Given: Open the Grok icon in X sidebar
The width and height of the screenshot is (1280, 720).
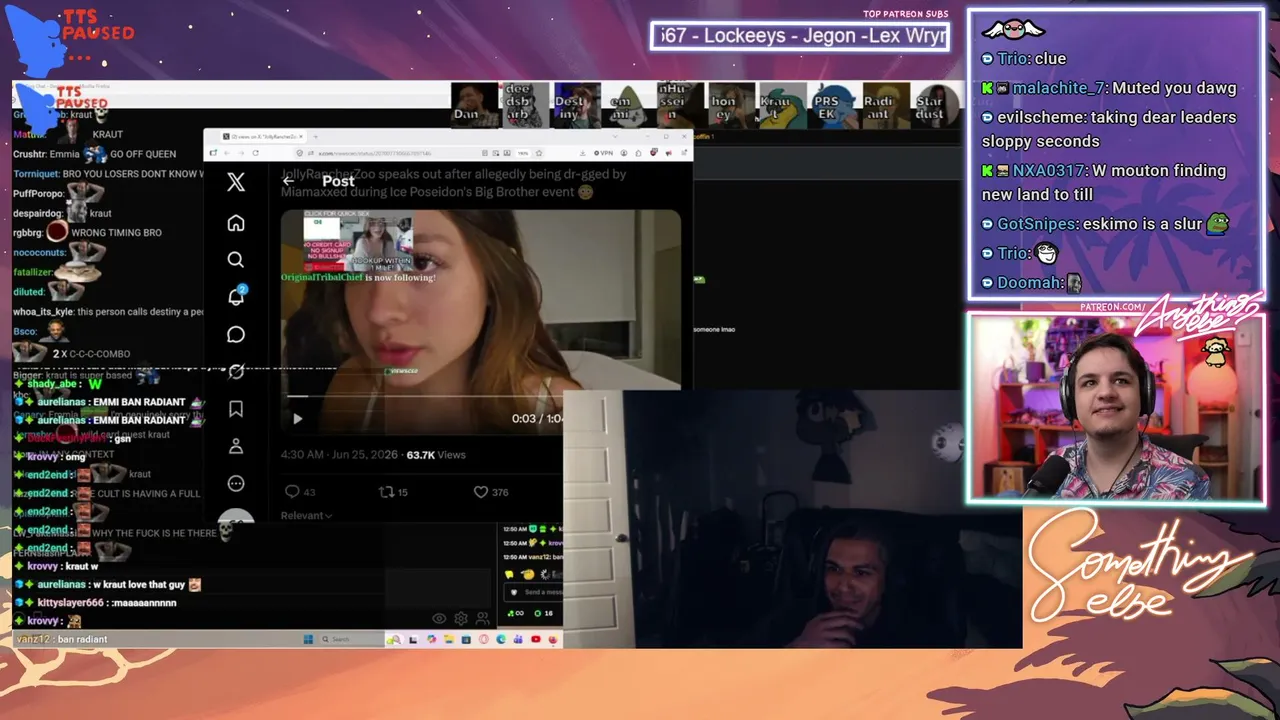Looking at the screenshot, I should click(236, 371).
